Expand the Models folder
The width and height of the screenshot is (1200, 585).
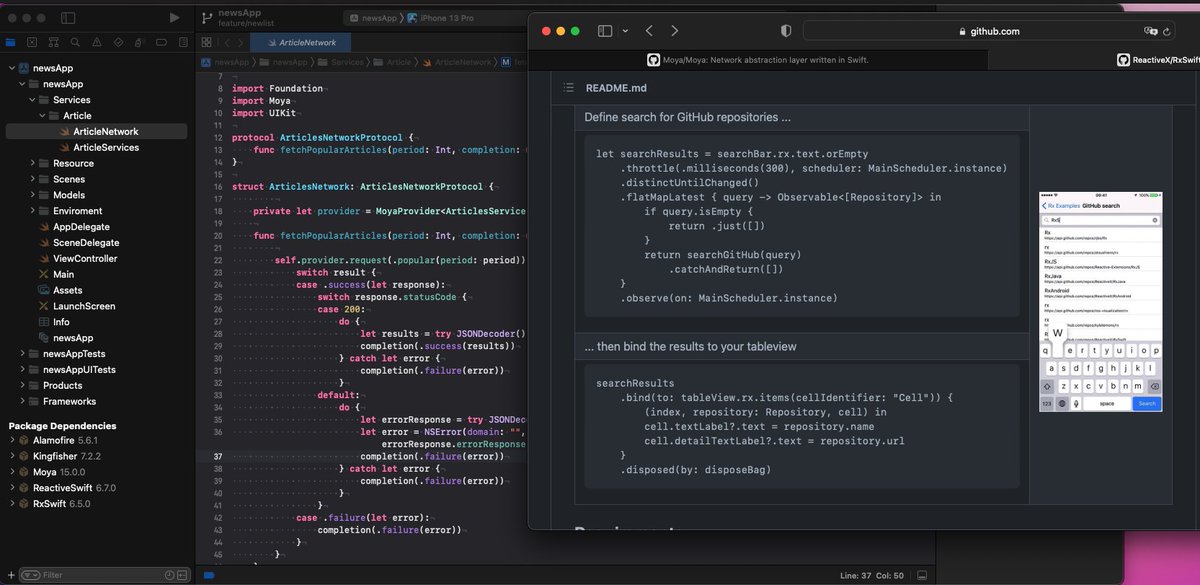[32, 195]
